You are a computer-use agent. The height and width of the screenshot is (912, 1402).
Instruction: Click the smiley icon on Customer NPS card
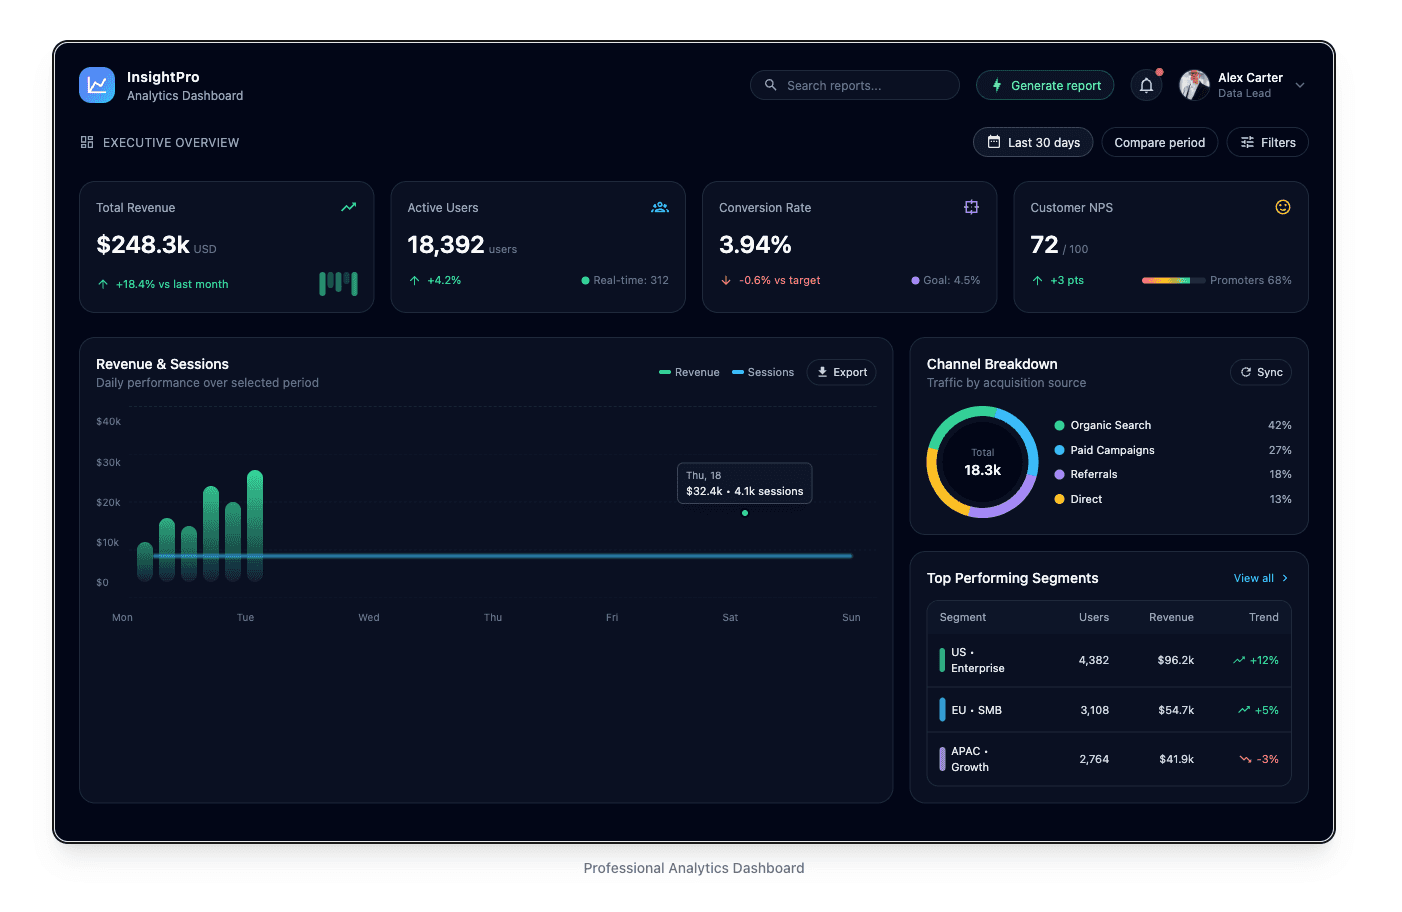coord(1283,207)
